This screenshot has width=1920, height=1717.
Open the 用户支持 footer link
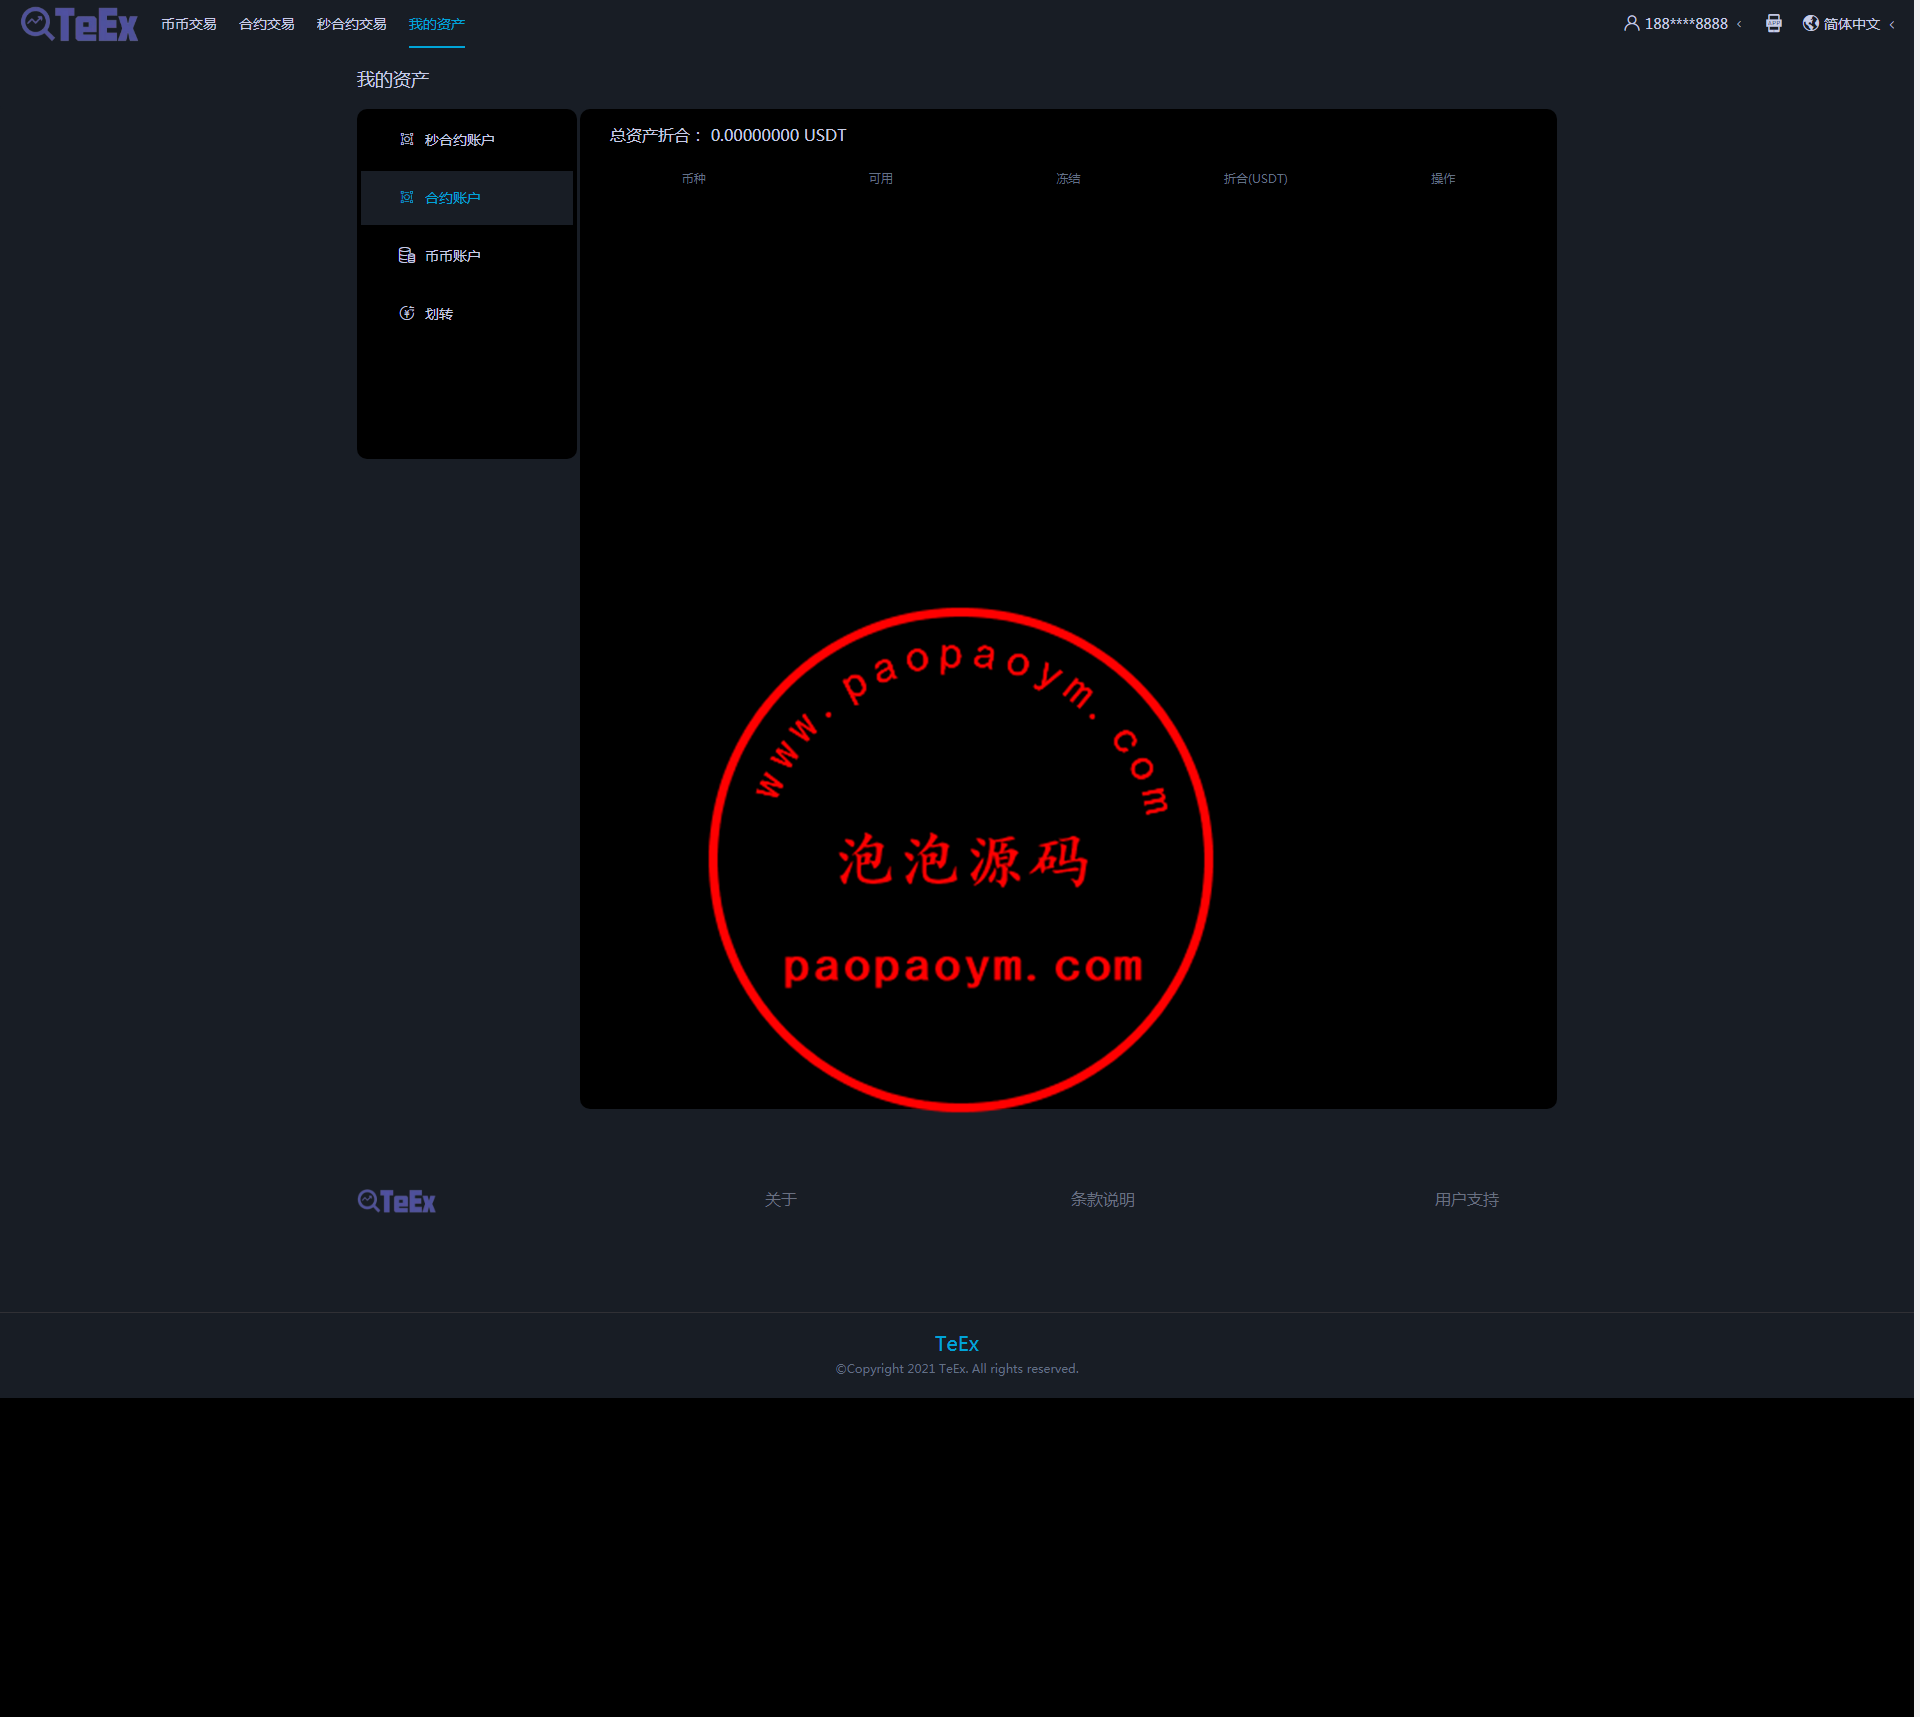tap(1466, 1199)
